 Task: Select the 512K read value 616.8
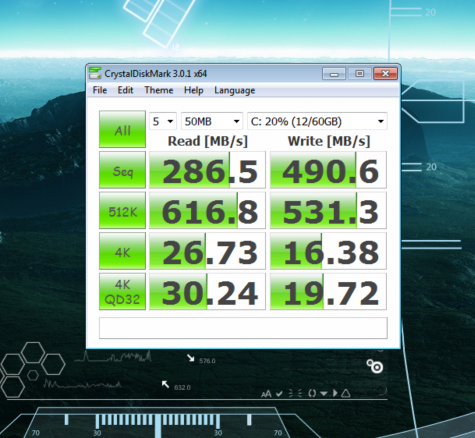[x=207, y=210]
